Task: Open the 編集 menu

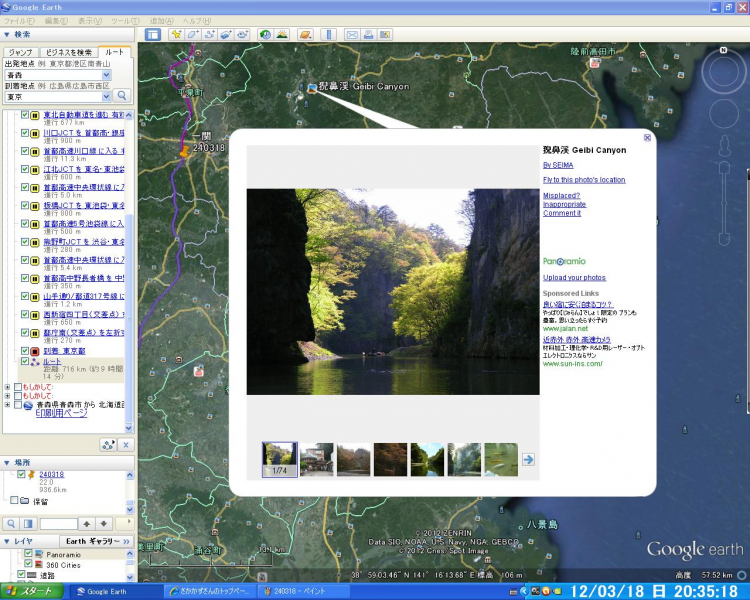Action: pos(56,21)
